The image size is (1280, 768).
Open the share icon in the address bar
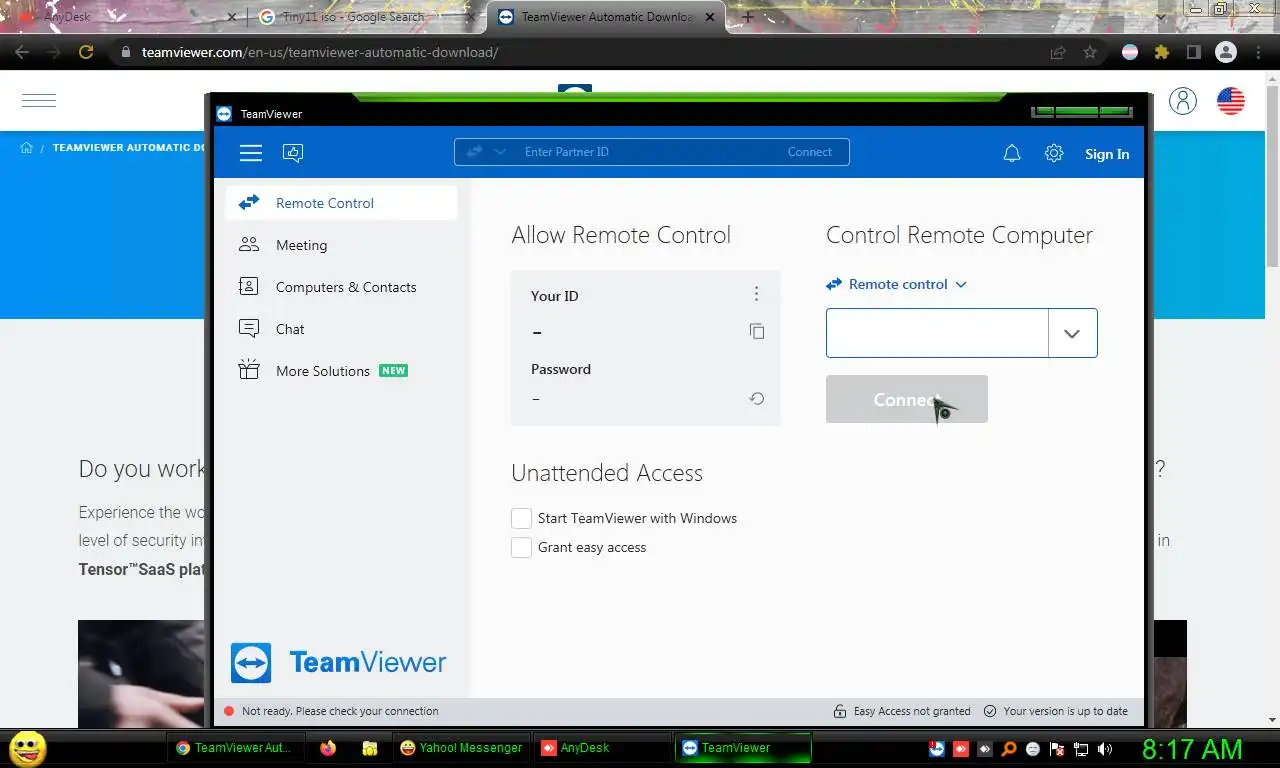[x=1058, y=52]
